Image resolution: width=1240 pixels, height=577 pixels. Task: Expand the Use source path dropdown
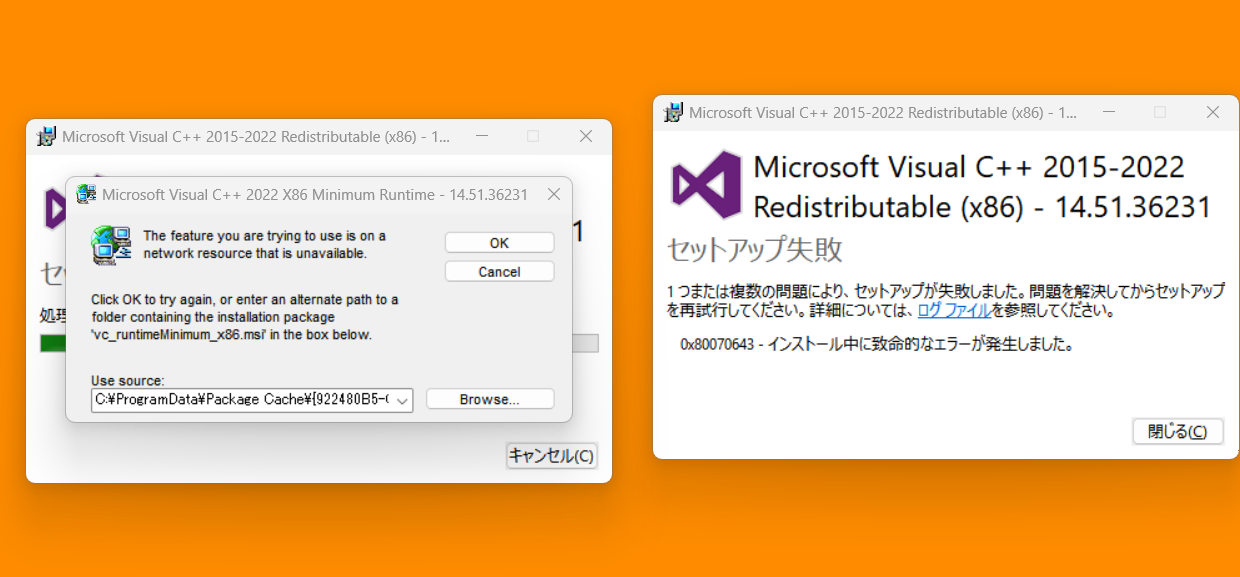point(403,400)
